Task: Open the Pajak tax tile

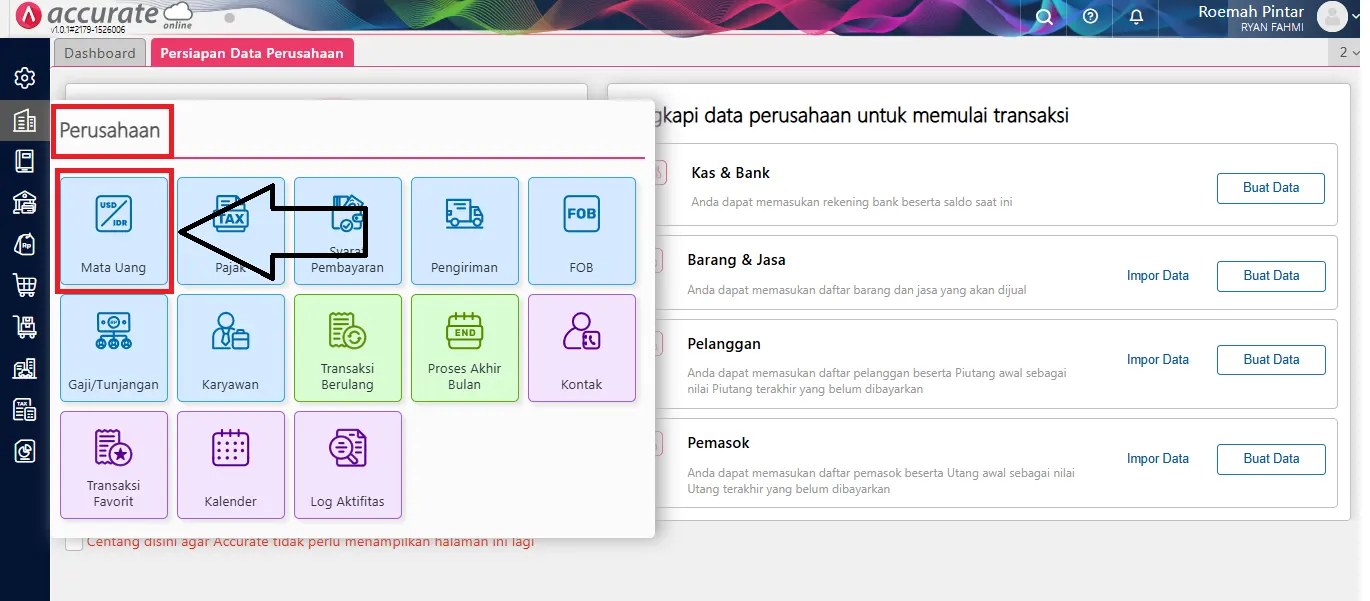Action: 231,231
